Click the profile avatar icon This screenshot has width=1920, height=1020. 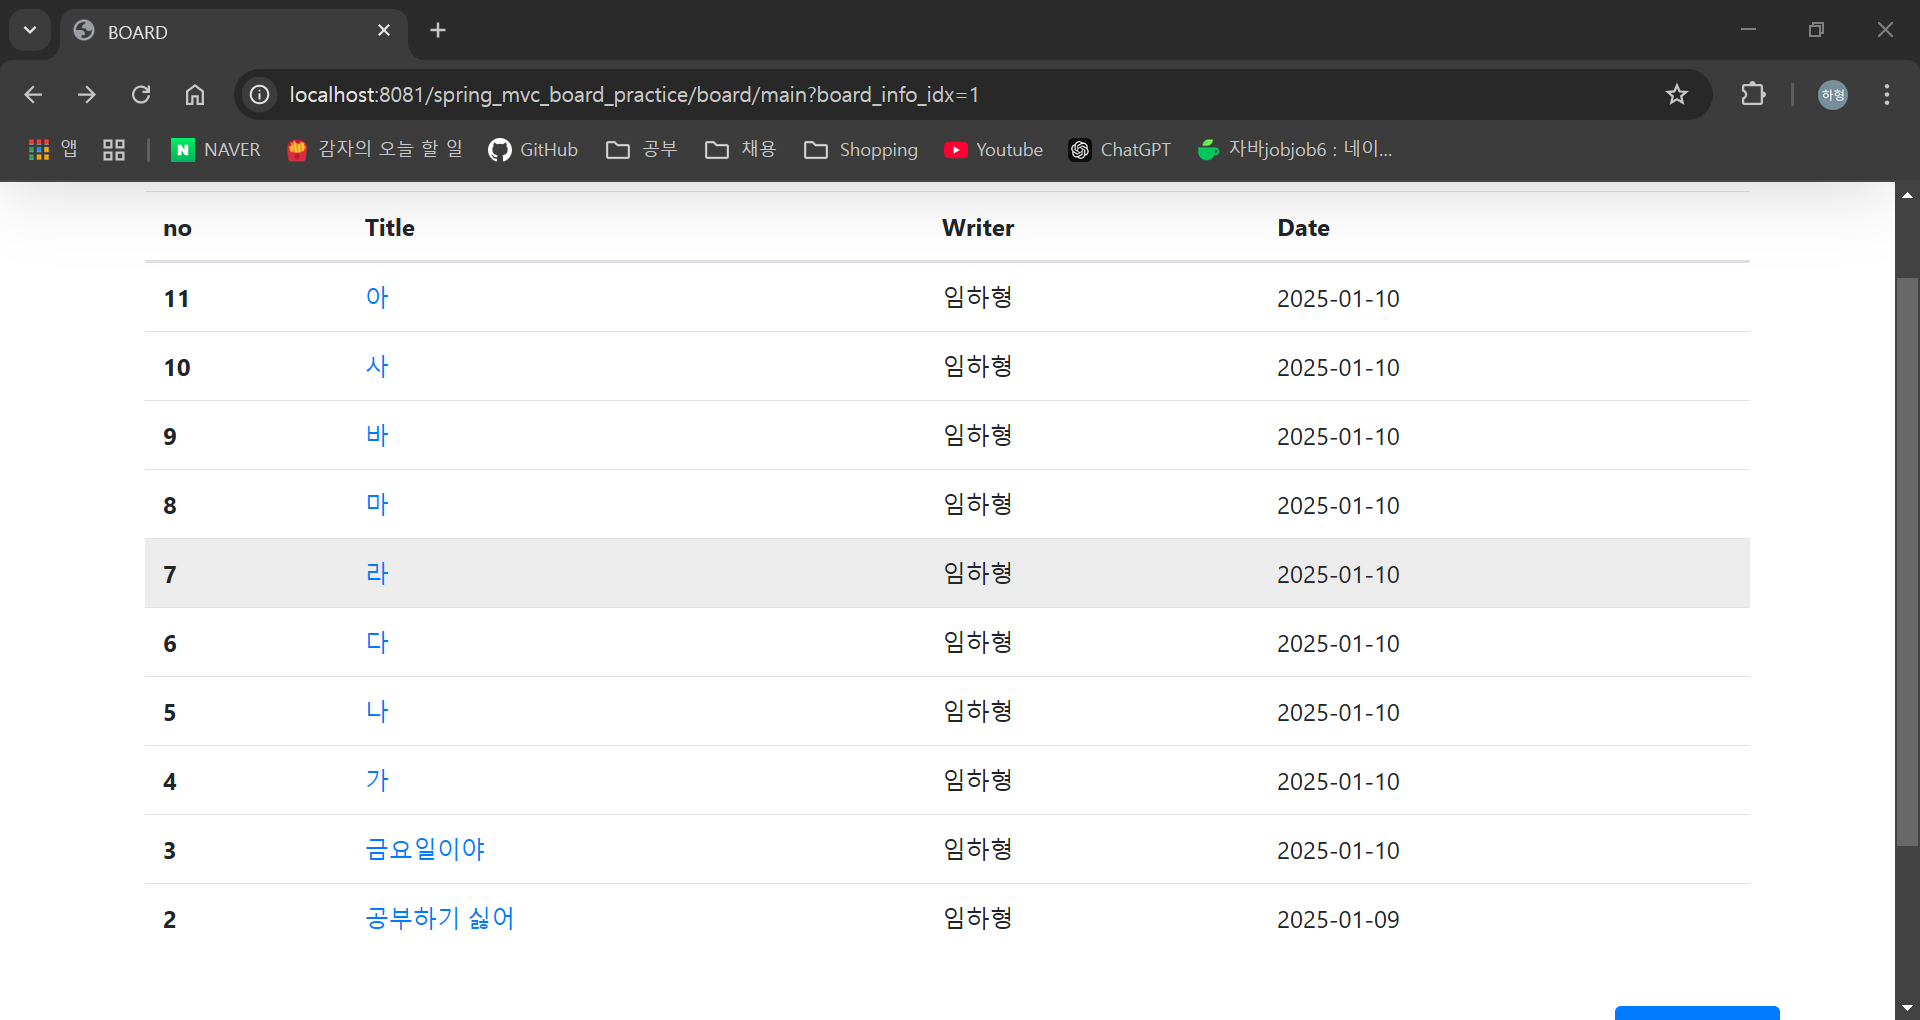1833,94
